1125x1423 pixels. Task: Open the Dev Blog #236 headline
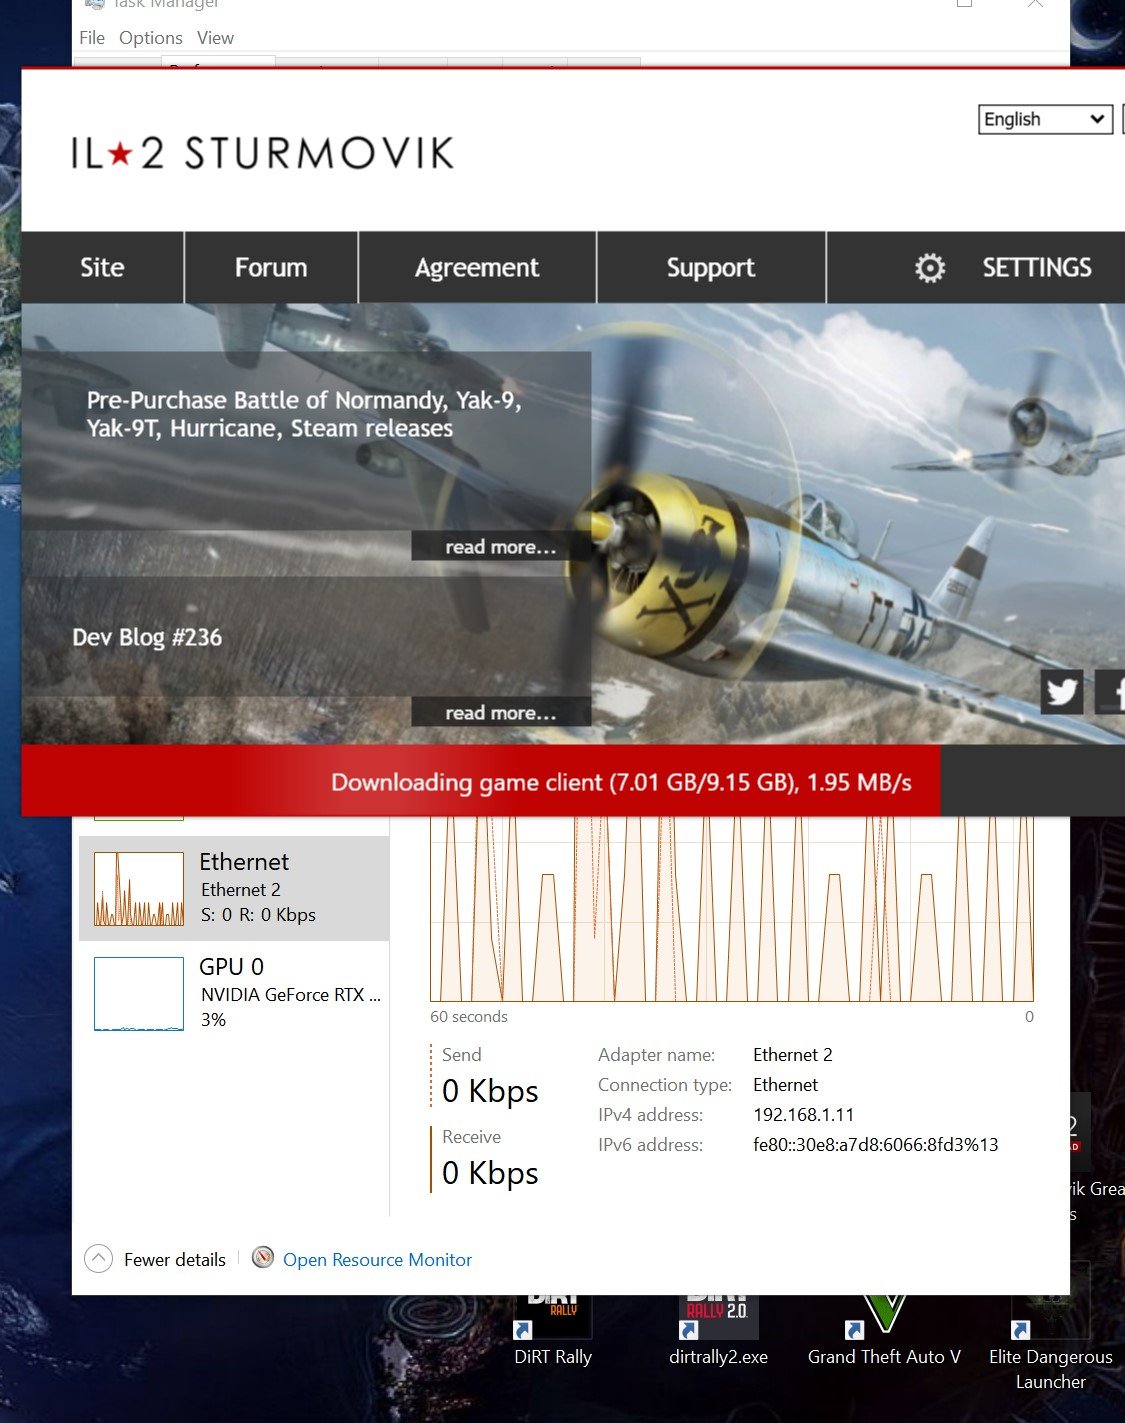147,637
